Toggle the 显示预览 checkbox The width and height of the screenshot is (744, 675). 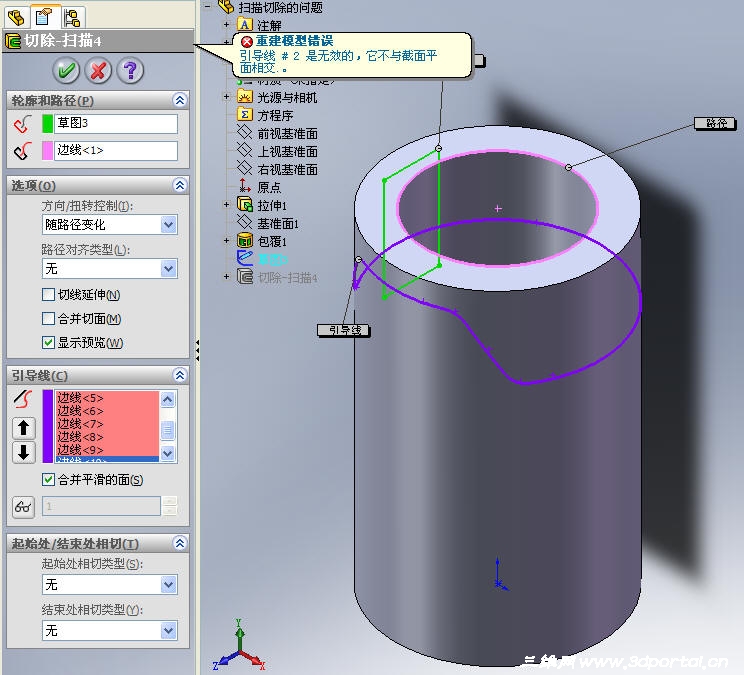pyautogui.click(x=48, y=342)
